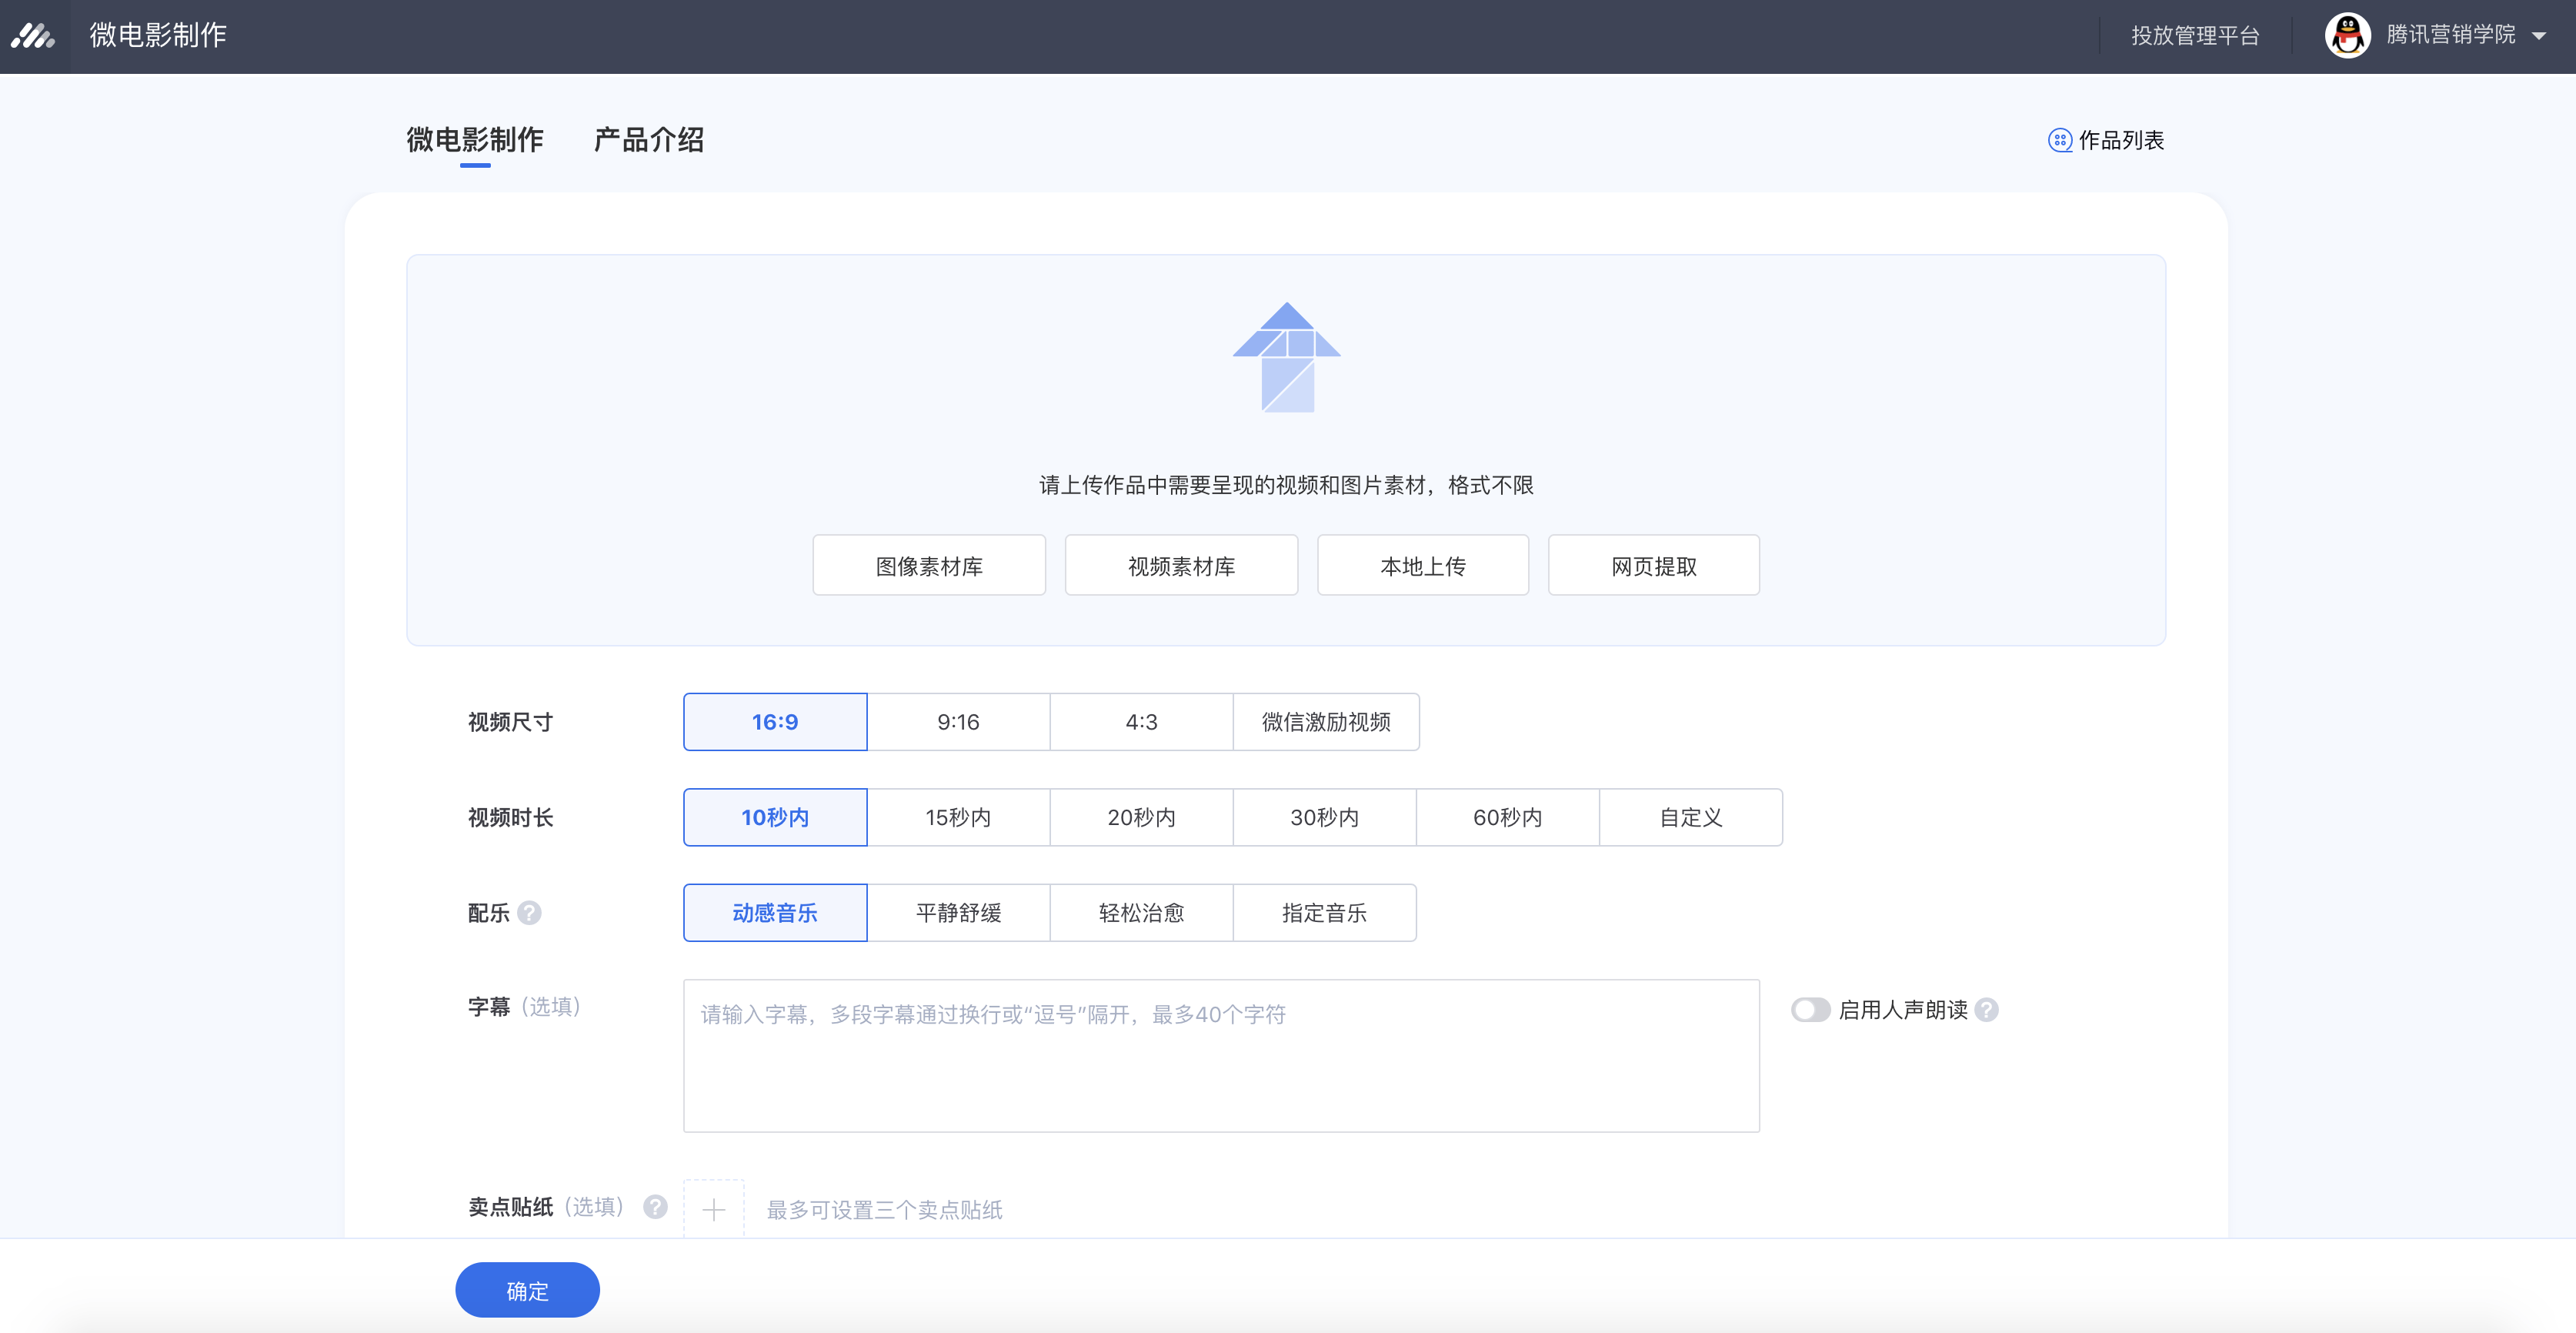Select 动感音乐 as background music
The image size is (2576, 1333).
[x=775, y=913]
